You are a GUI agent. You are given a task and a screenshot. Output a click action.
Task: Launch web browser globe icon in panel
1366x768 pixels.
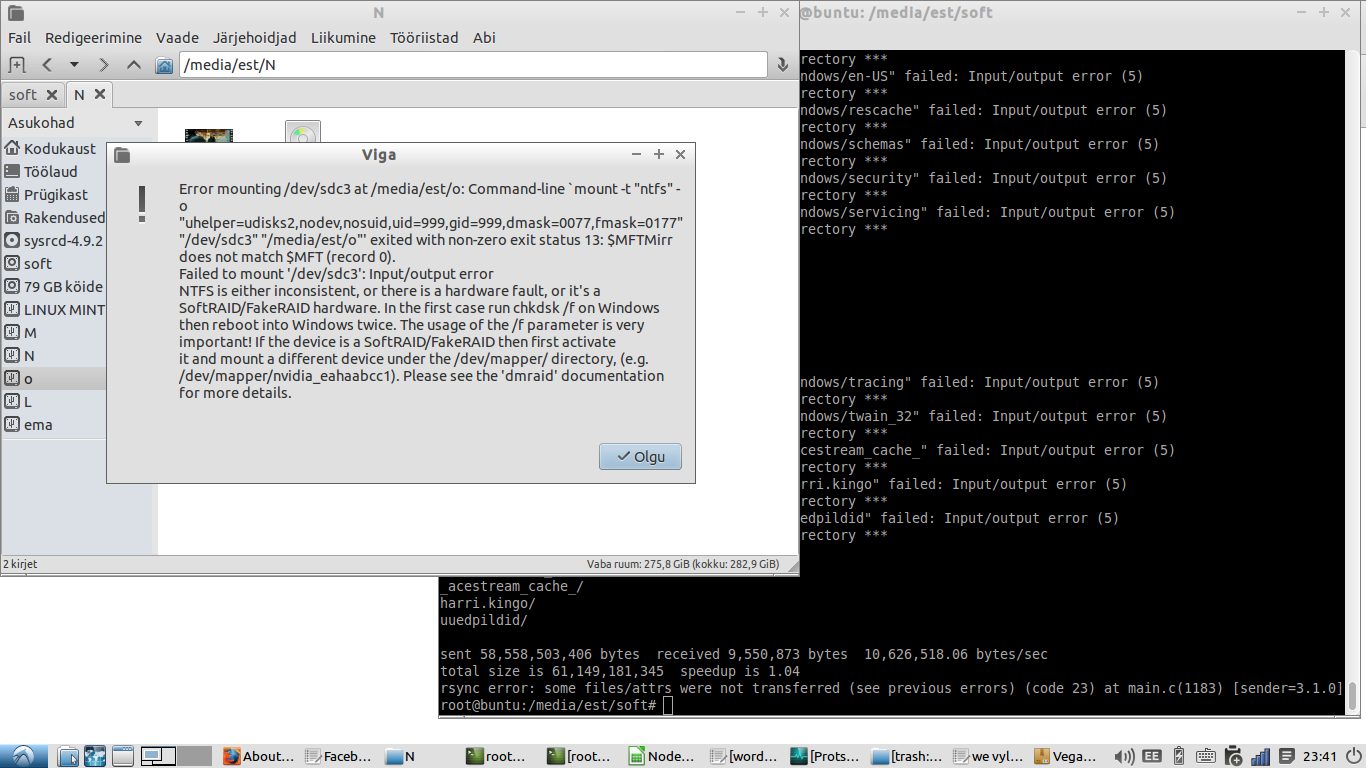click(x=95, y=756)
